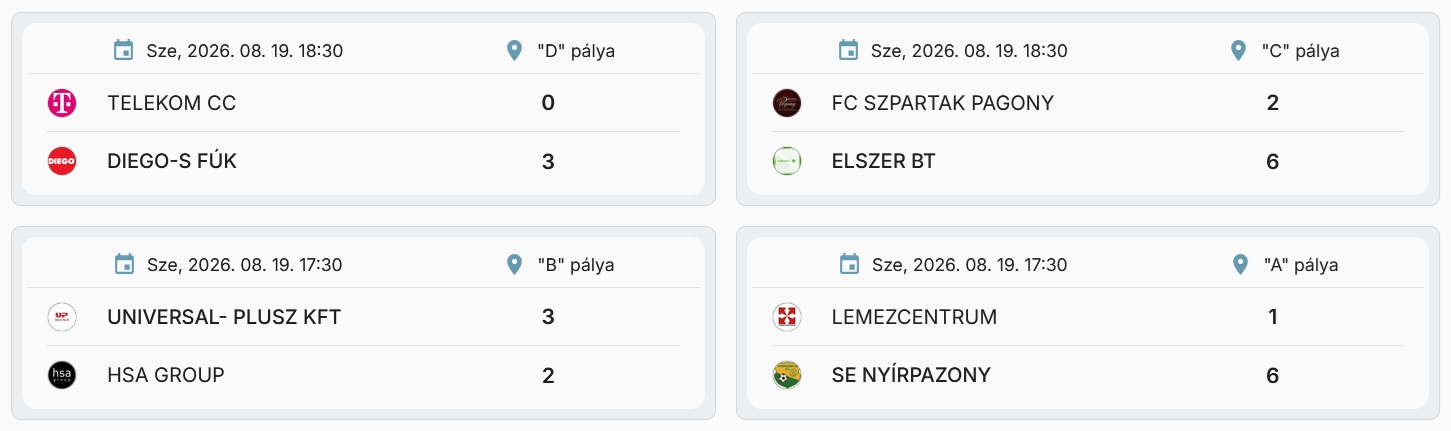Image resolution: width=1451 pixels, height=431 pixels.
Task: Click location pin next to "C" pálya
Action: click(1239, 50)
